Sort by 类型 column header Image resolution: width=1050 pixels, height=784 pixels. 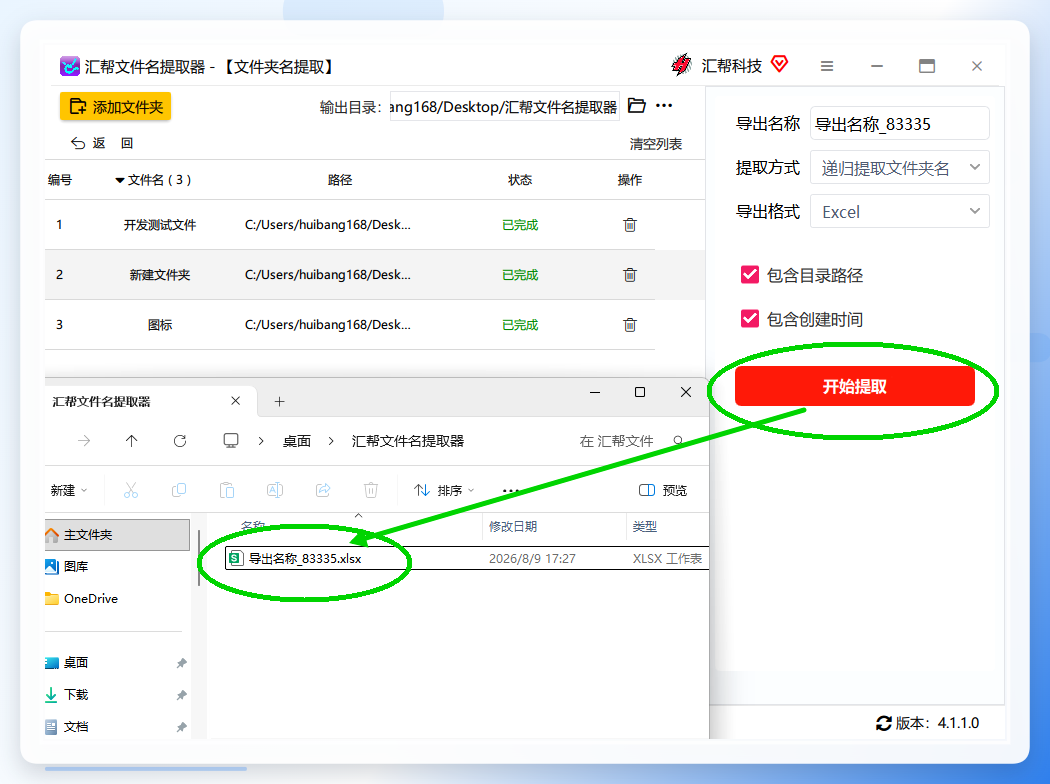(645, 526)
